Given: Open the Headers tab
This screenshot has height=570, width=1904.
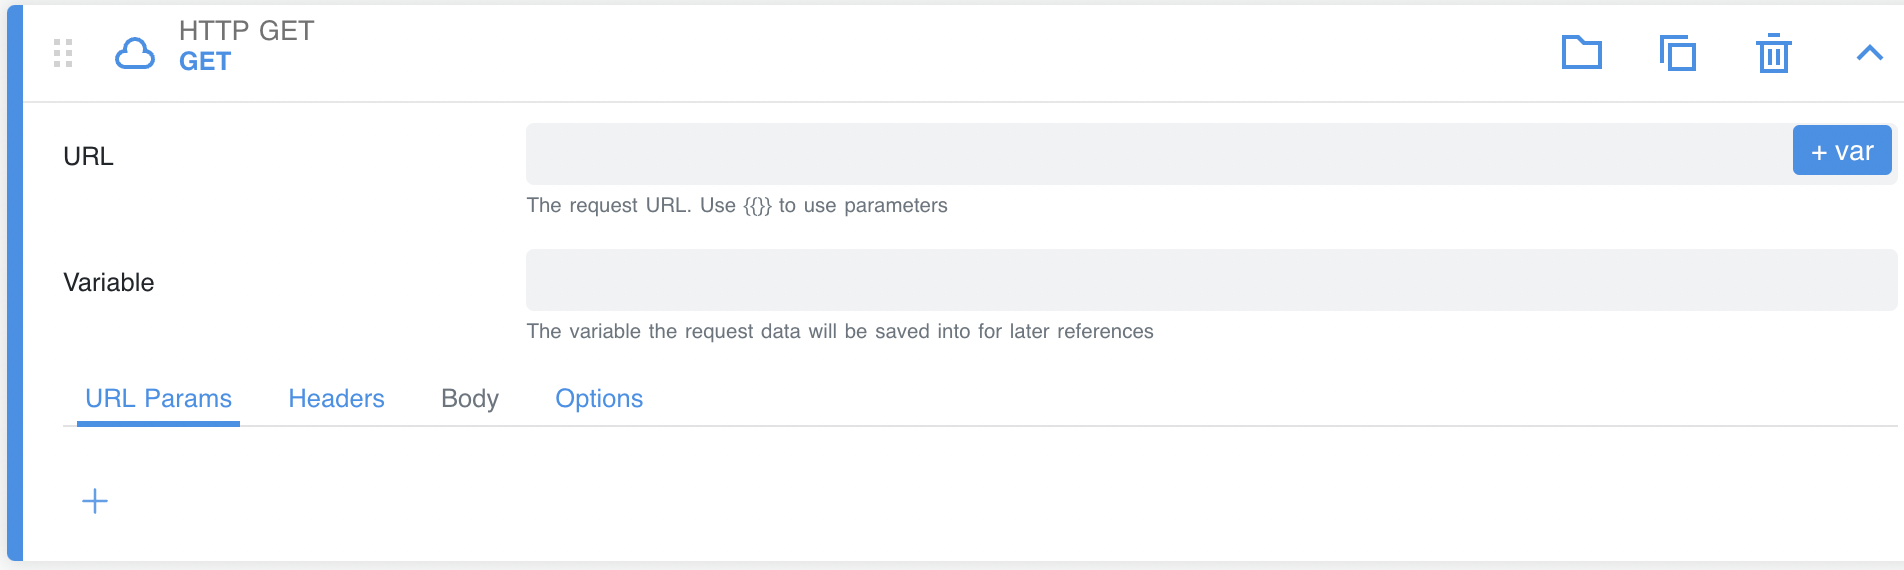Looking at the screenshot, I should [336, 399].
